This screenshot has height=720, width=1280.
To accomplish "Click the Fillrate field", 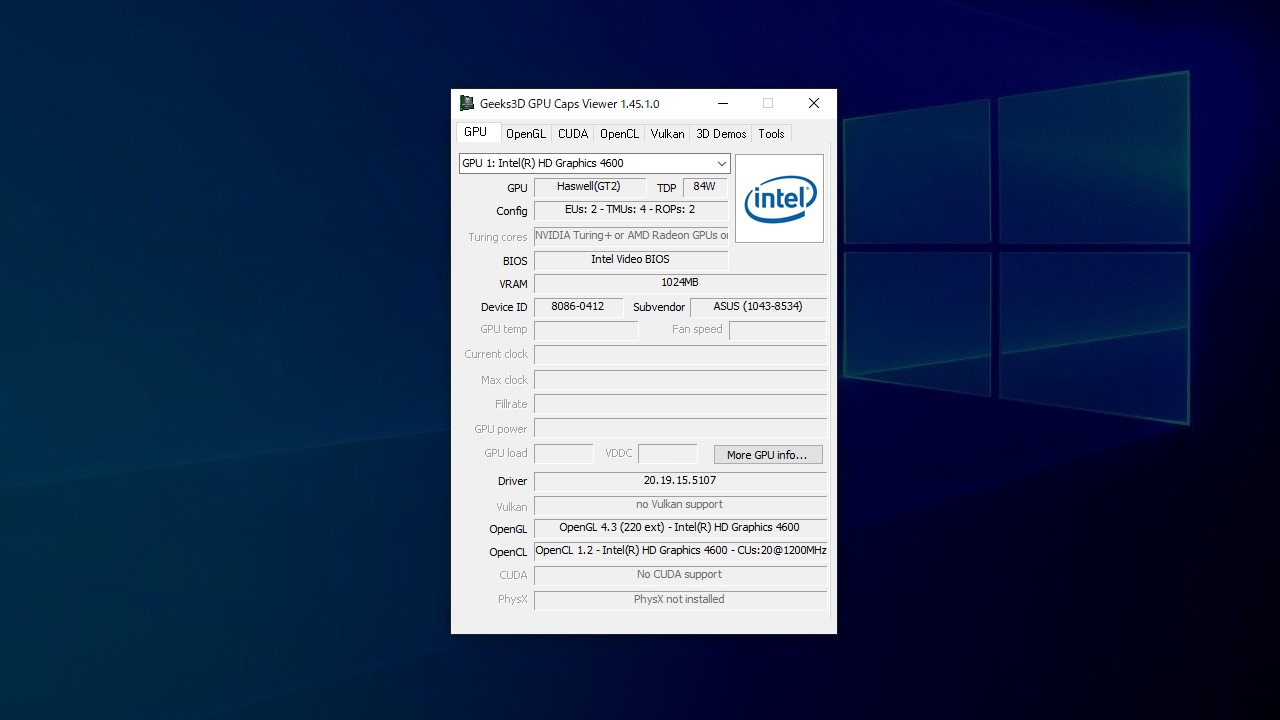I will coord(680,404).
